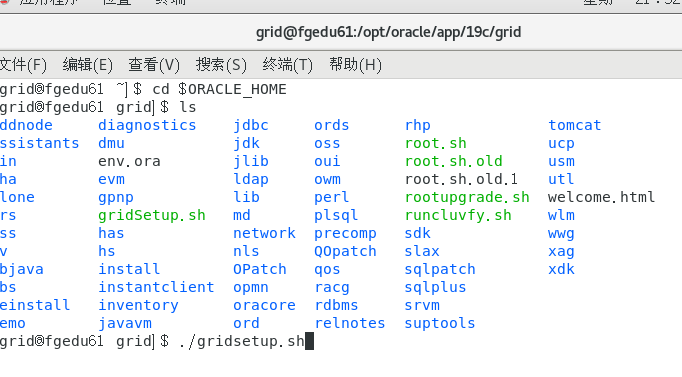682x377 pixels.
Task: Click the 'dmu' directory entry
Action: coord(111,143)
